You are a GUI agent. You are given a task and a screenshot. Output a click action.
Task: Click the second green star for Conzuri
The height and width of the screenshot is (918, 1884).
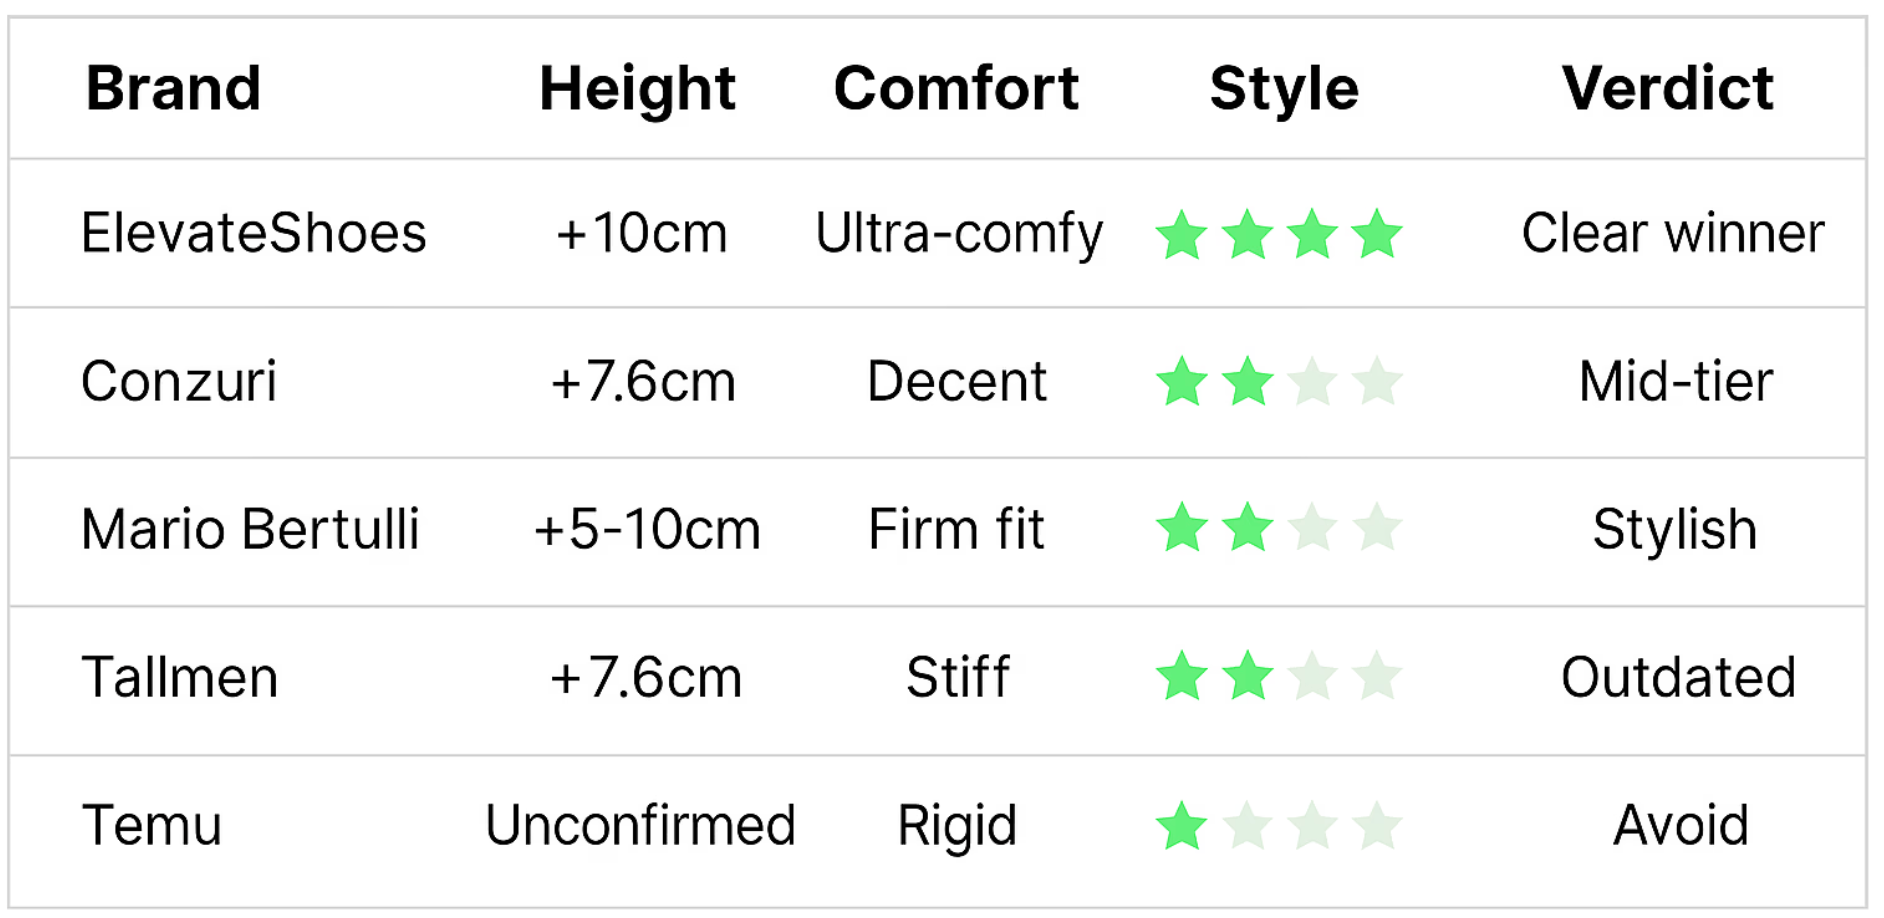(1247, 383)
